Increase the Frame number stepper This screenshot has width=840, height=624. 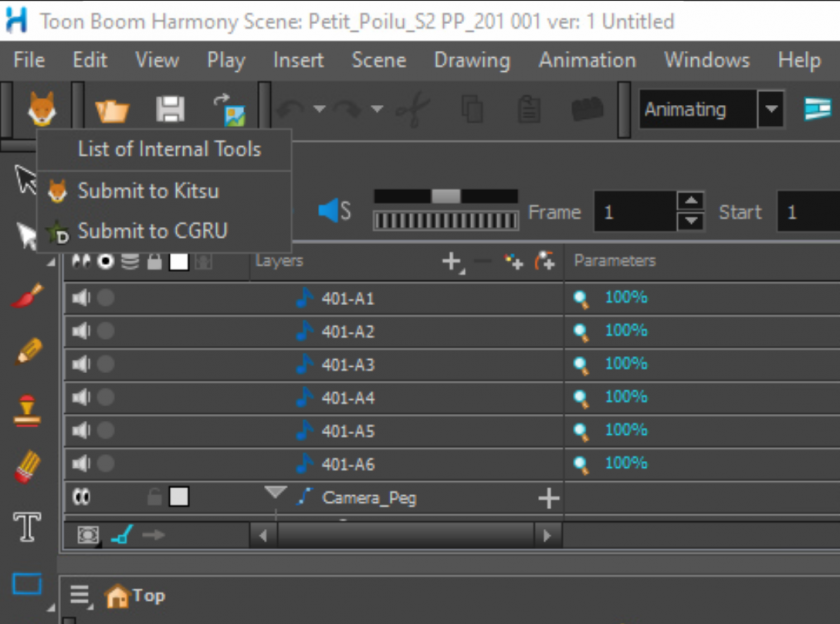pos(691,201)
